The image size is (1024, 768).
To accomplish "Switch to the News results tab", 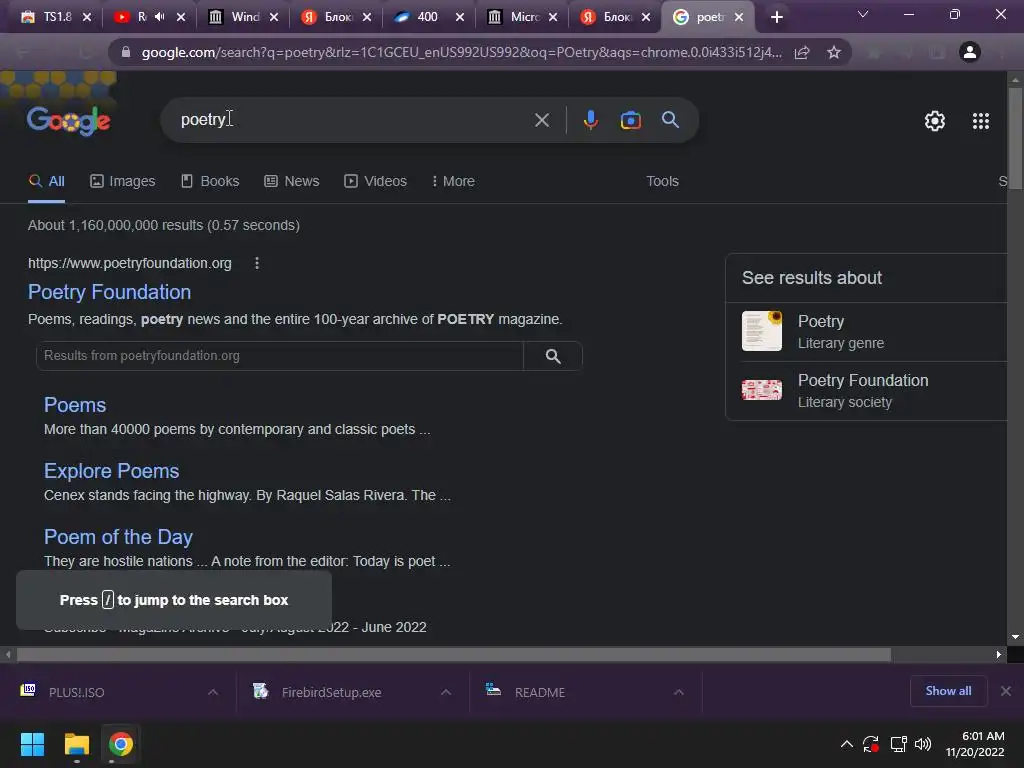I will [292, 181].
